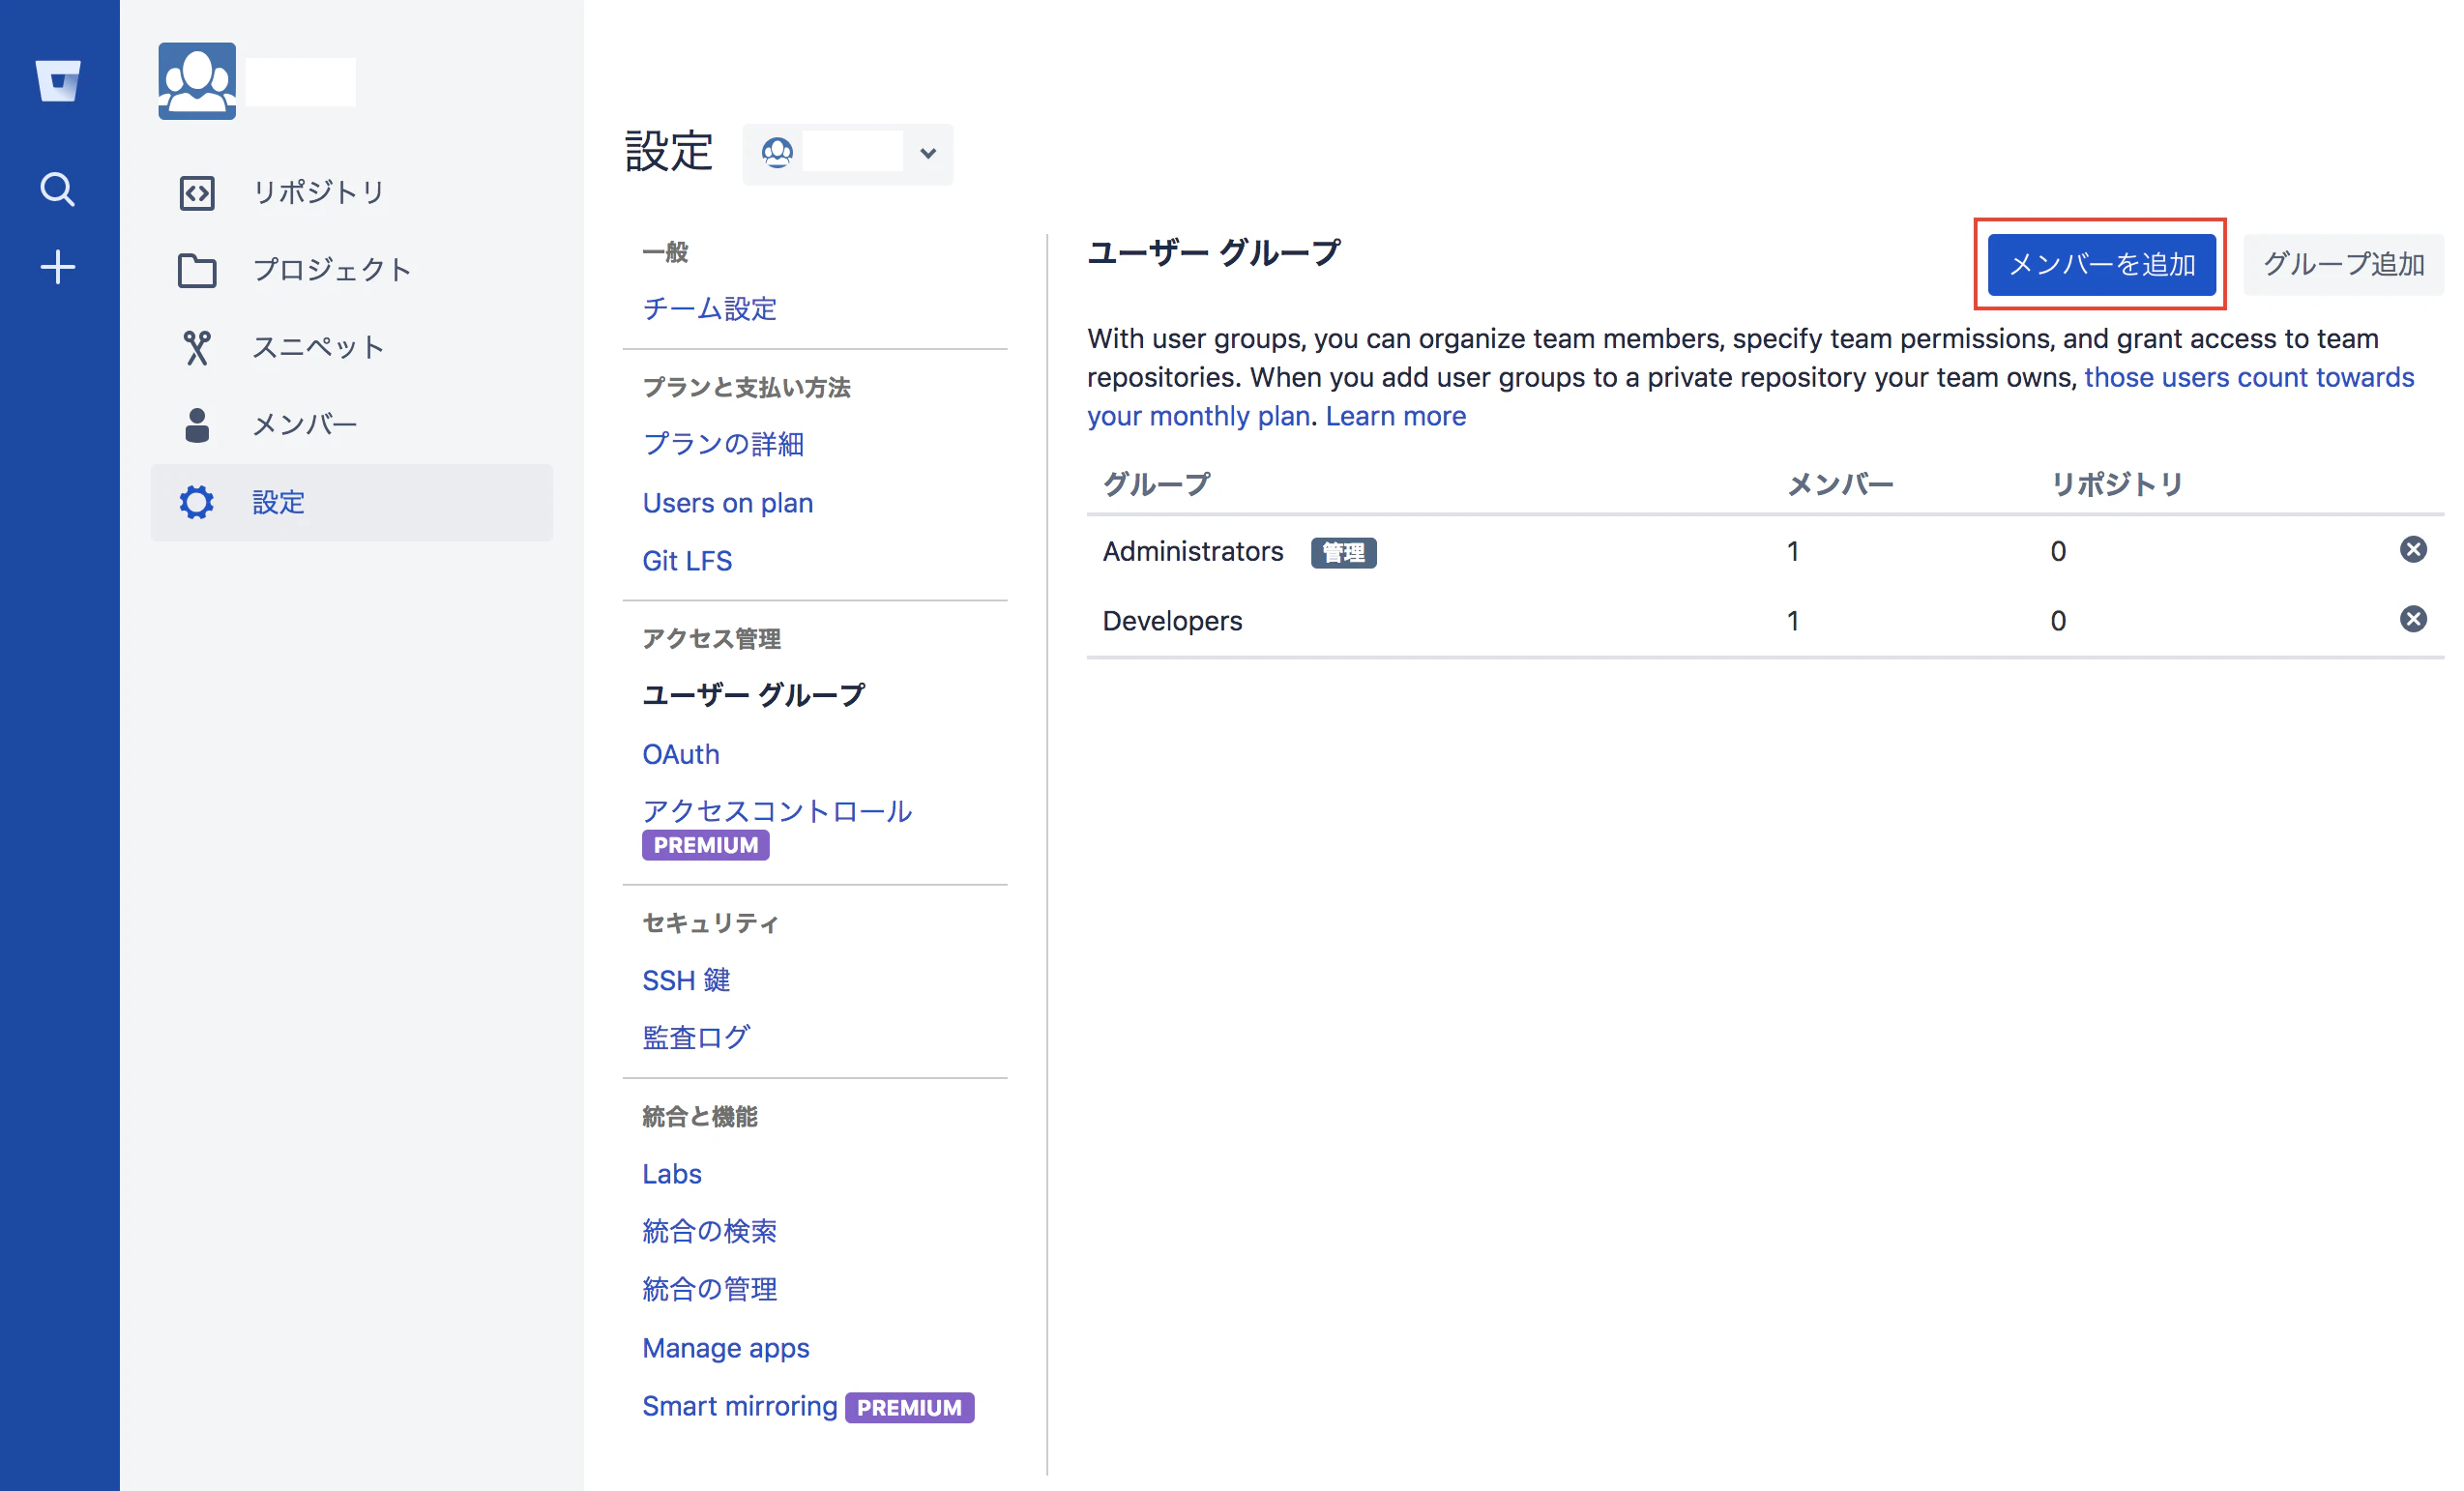2464x1491 pixels.
Task: Click the team avatar in sidebar header
Action: coord(197,81)
